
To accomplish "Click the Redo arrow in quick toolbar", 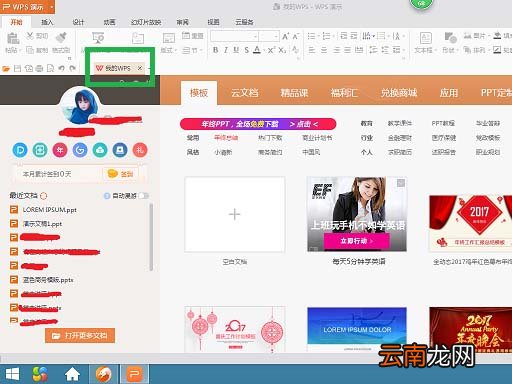I will [73, 68].
